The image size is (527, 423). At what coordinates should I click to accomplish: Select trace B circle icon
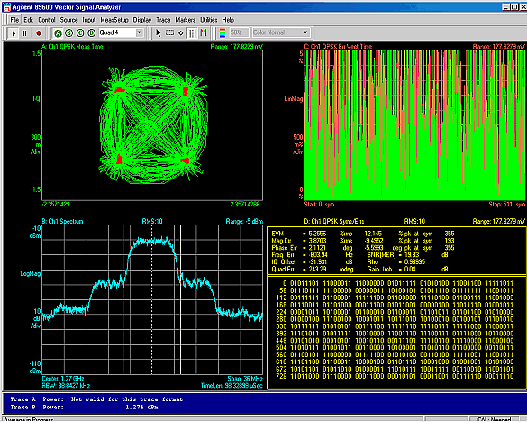pyautogui.click(x=69, y=33)
